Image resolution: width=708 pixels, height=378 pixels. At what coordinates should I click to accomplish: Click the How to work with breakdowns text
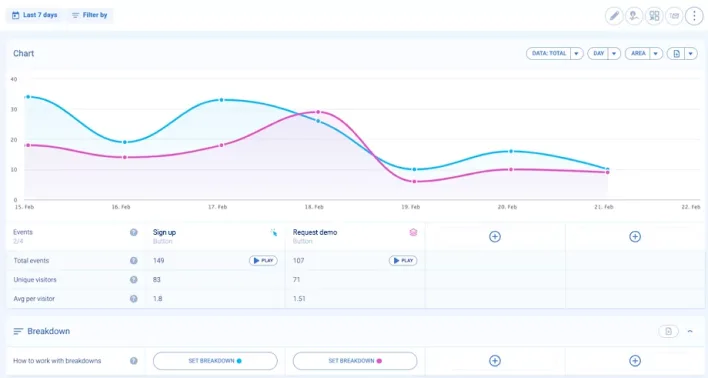click(57, 361)
